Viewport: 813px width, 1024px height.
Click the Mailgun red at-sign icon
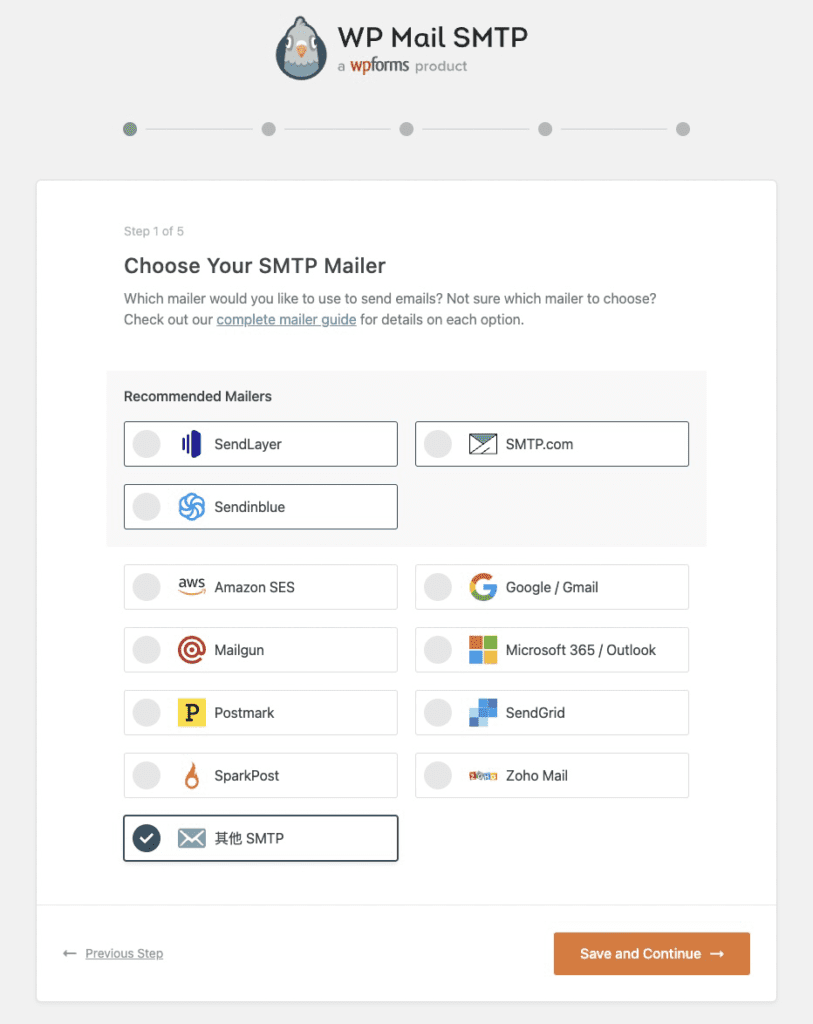point(191,650)
